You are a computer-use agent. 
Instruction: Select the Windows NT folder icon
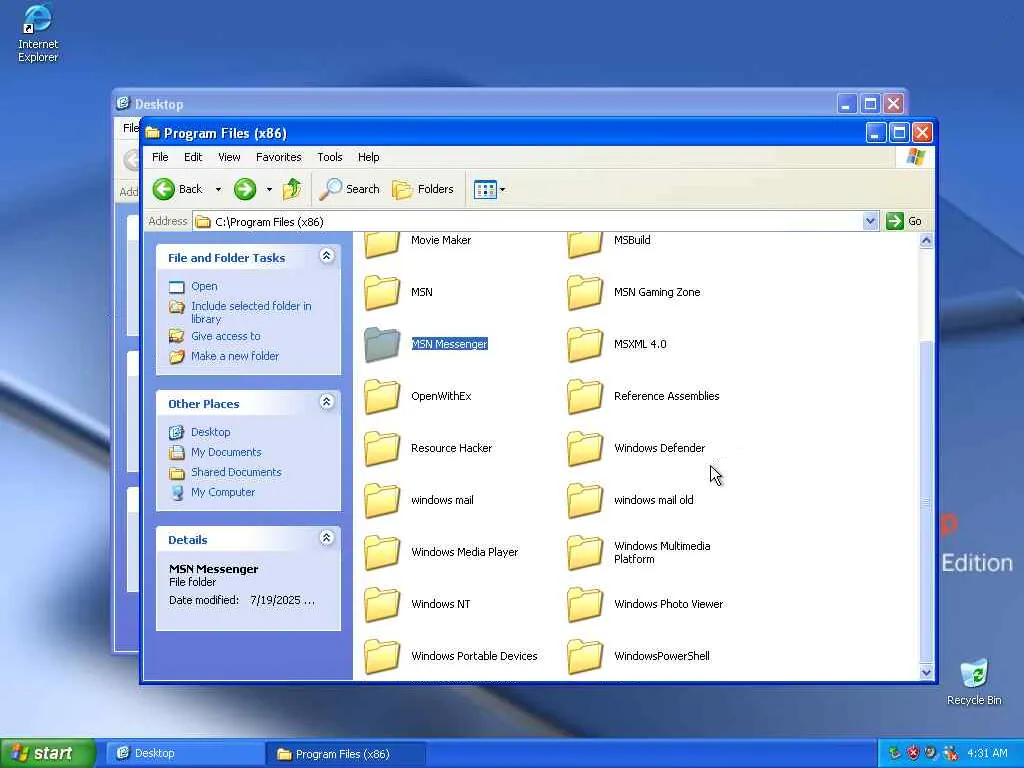click(x=382, y=604)
